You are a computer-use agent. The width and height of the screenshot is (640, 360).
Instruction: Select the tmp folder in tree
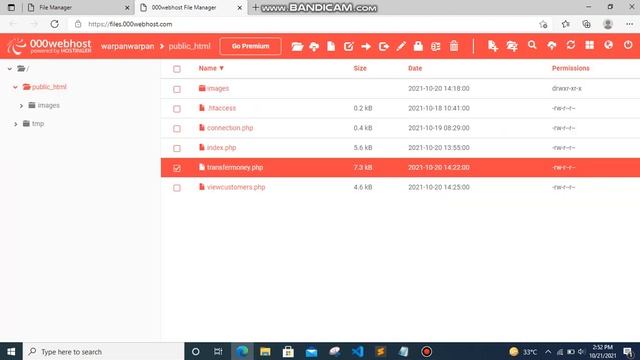(38, 124)
